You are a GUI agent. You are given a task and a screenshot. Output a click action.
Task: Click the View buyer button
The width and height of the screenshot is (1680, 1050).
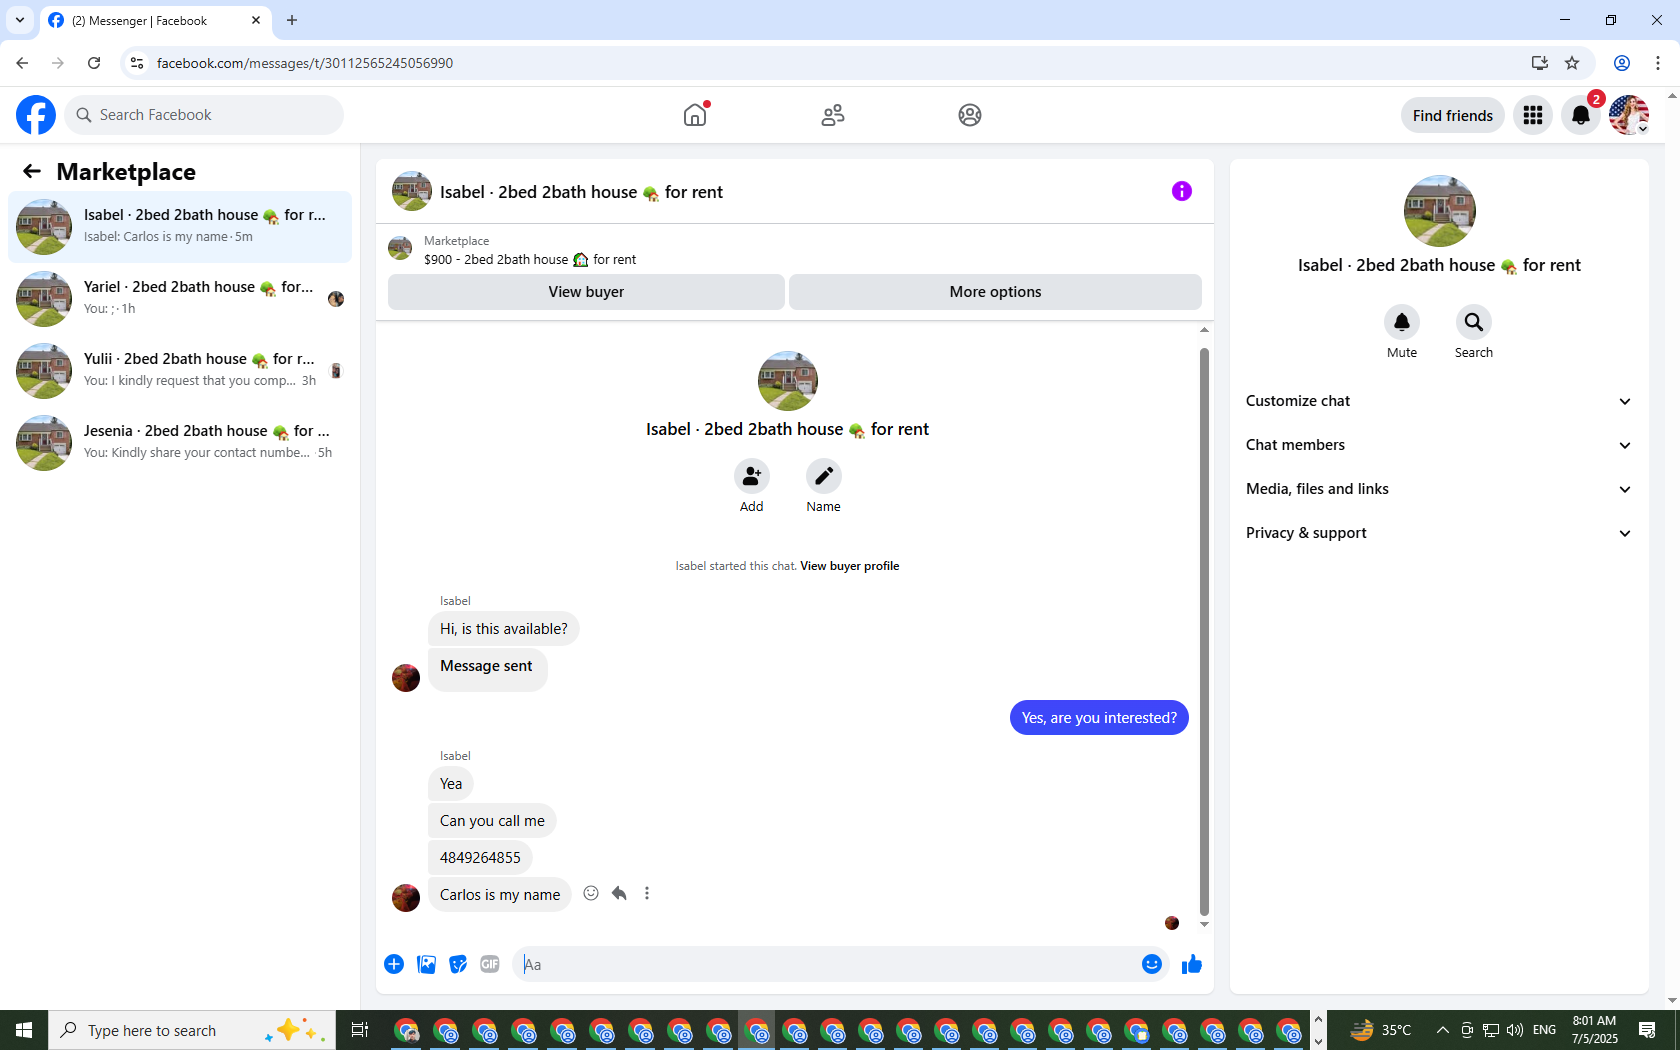click(x=586, y=292)
